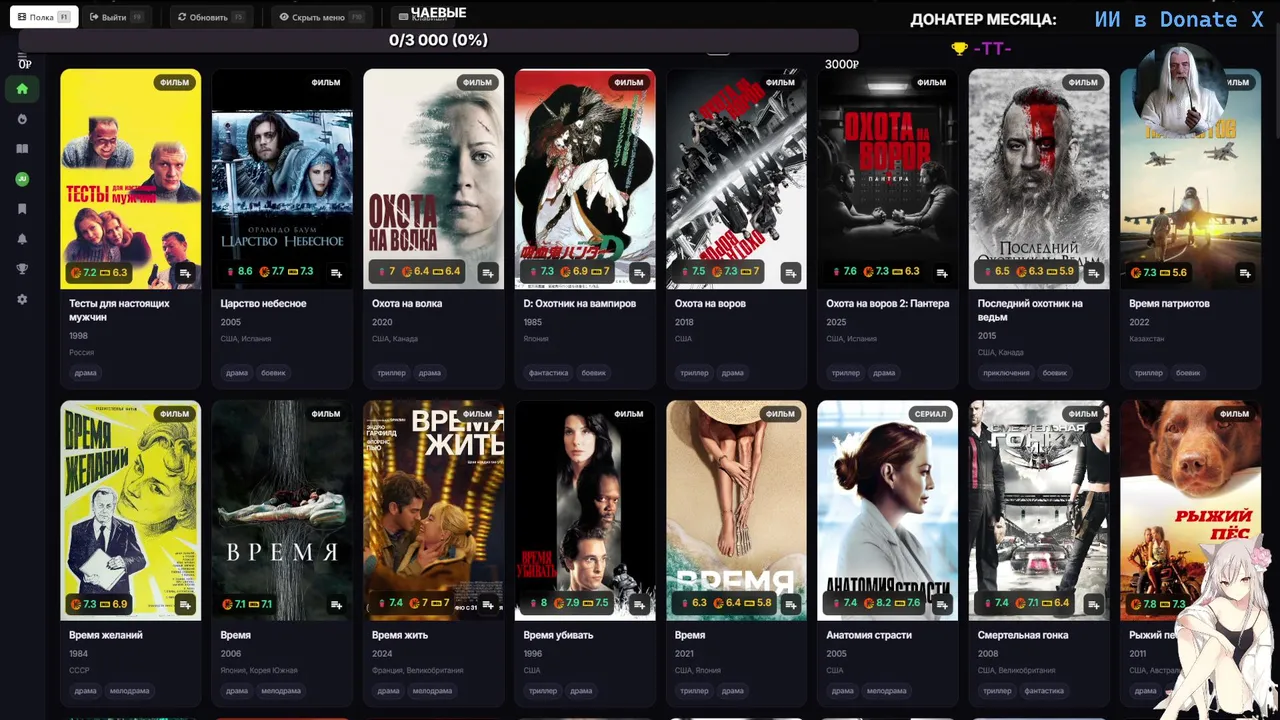1280x720 pixels.
Task: Select the боевик tag under Царство небесное
Action: point(273,373)
